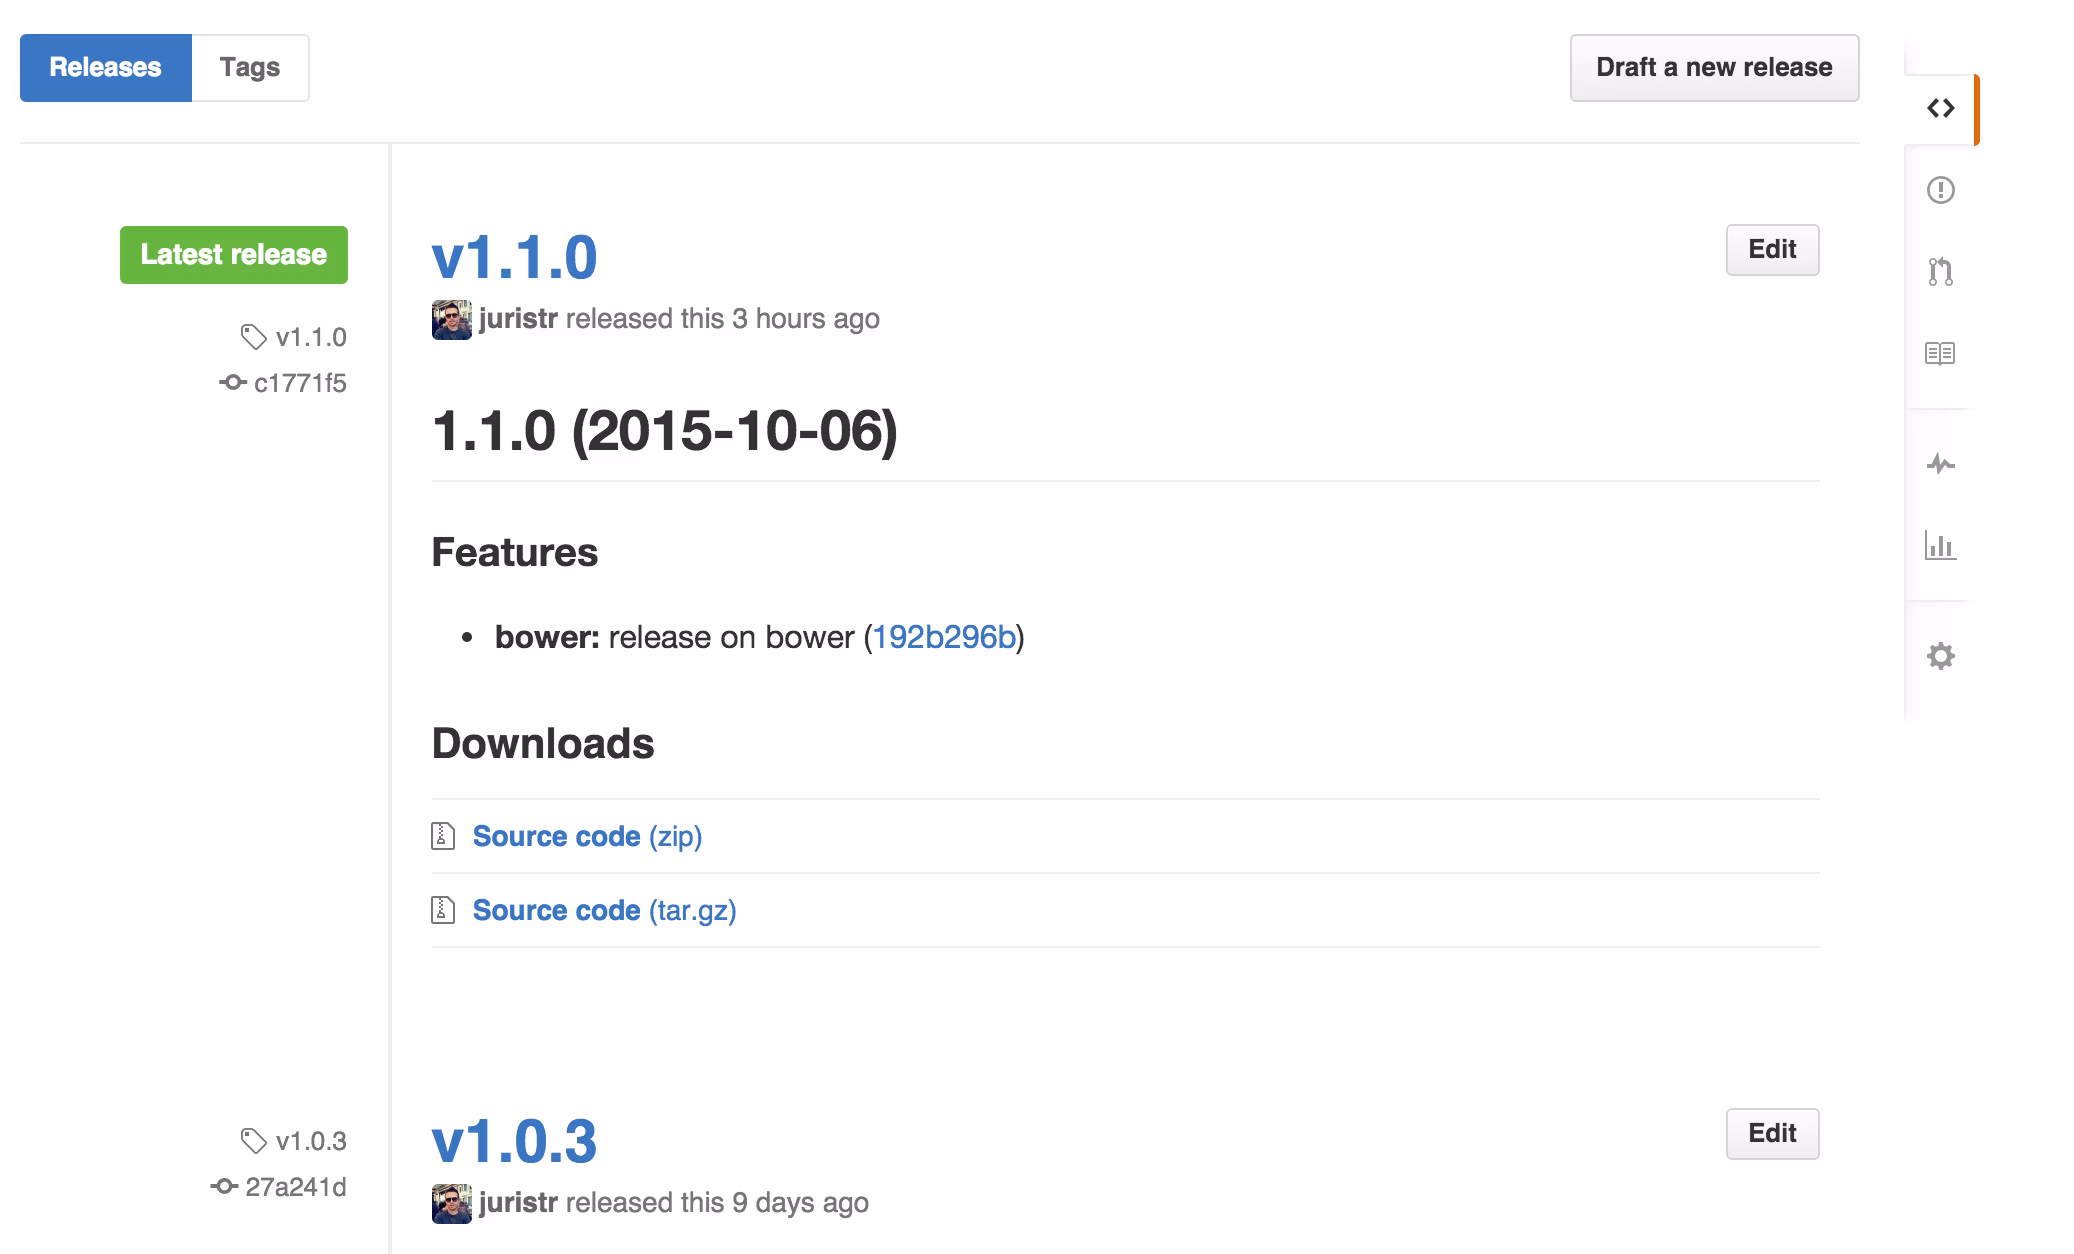Select the Releases tab
The width and height of the screenshot is (2074, 1254).
click(x=105, y=68)
